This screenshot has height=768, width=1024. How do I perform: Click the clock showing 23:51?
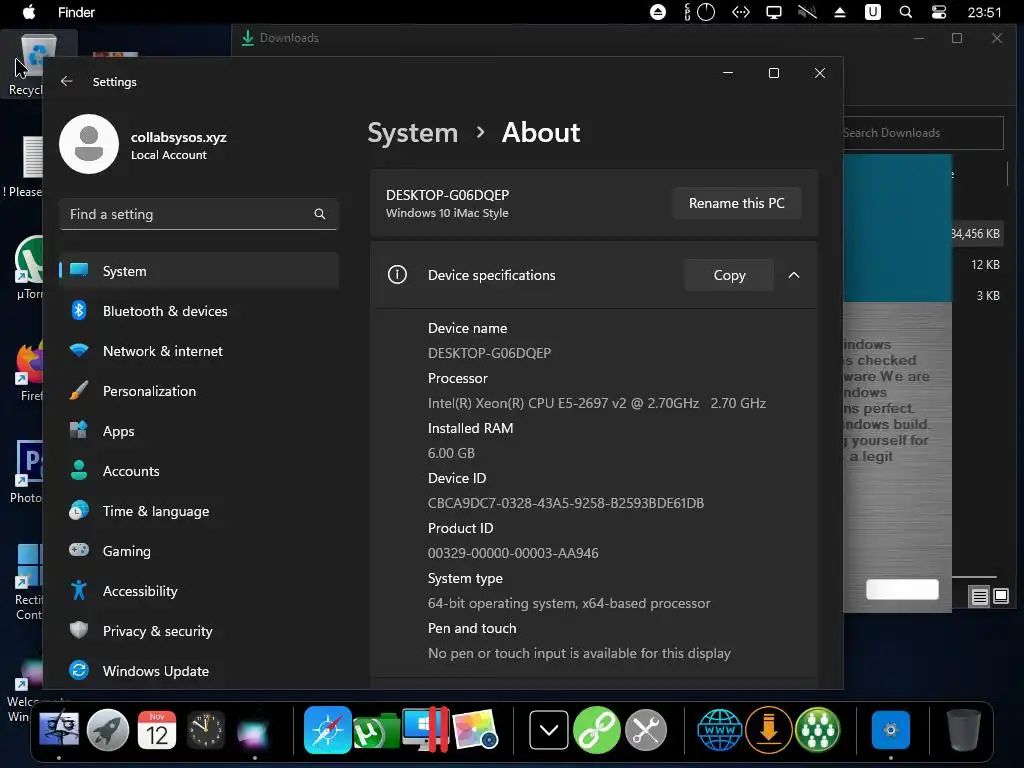[x=984, y=12]
